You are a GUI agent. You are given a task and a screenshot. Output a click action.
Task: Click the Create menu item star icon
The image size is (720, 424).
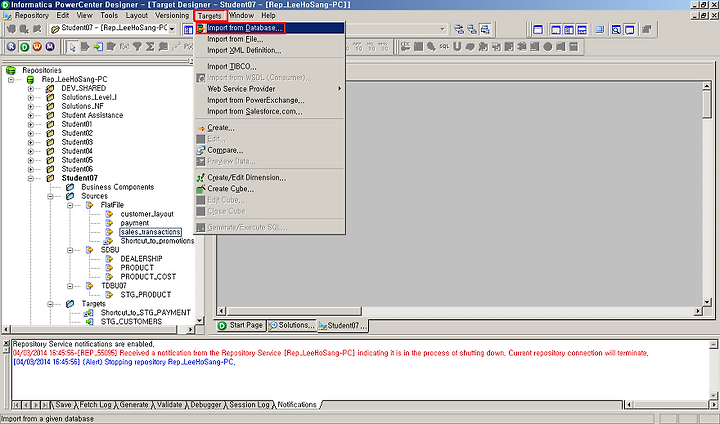201,128
